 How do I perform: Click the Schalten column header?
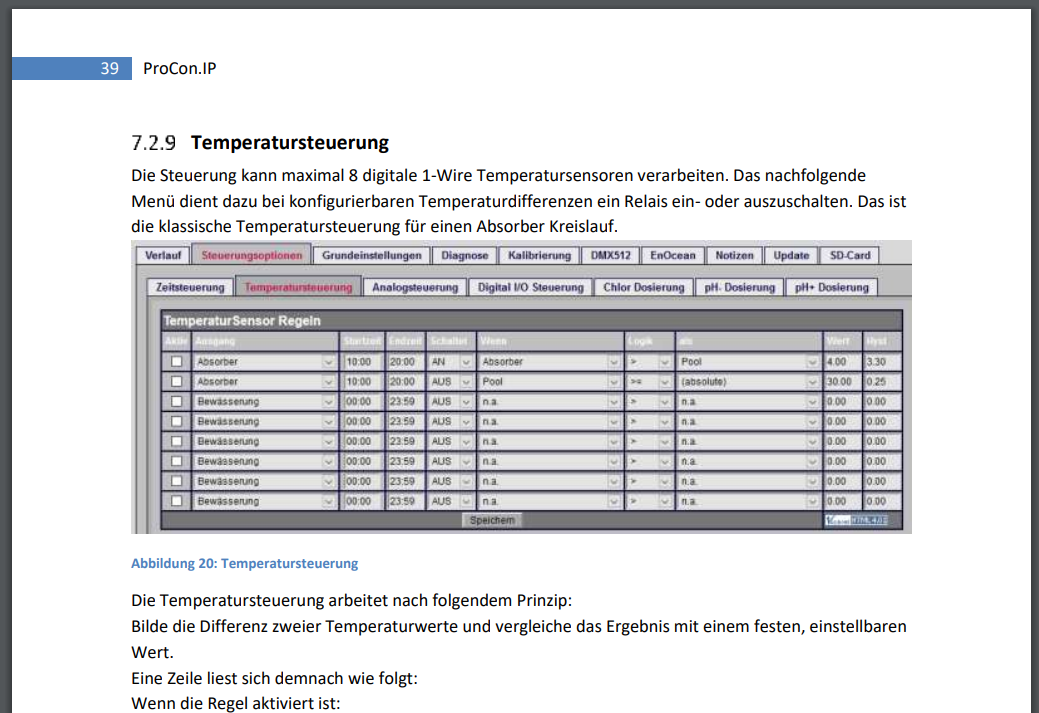[449, 341]
